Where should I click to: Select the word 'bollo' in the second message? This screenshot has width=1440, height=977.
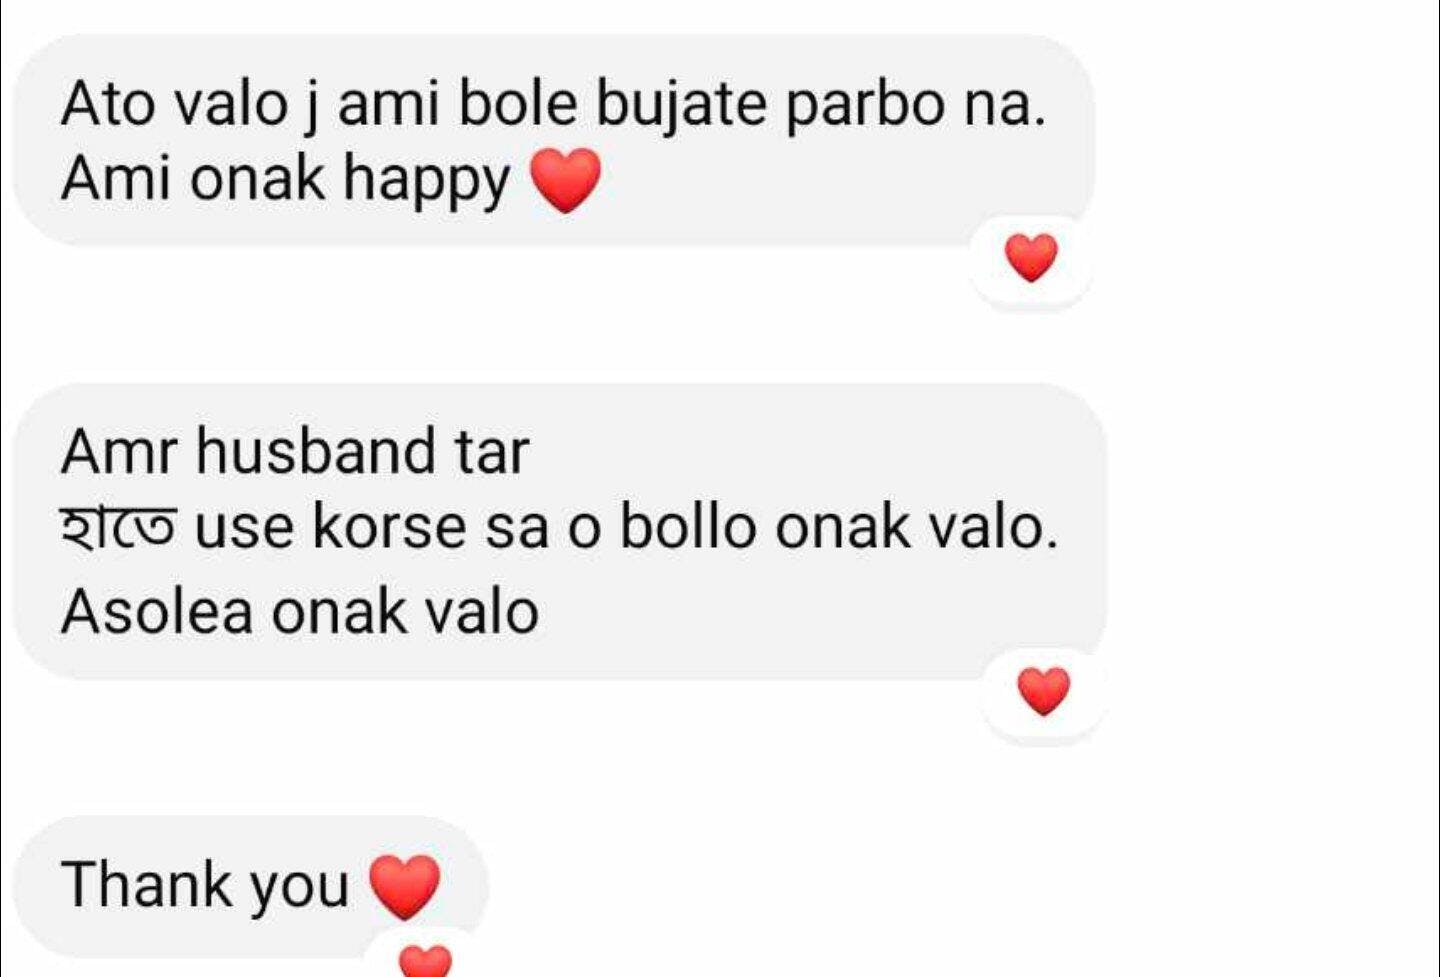point(688,526)
